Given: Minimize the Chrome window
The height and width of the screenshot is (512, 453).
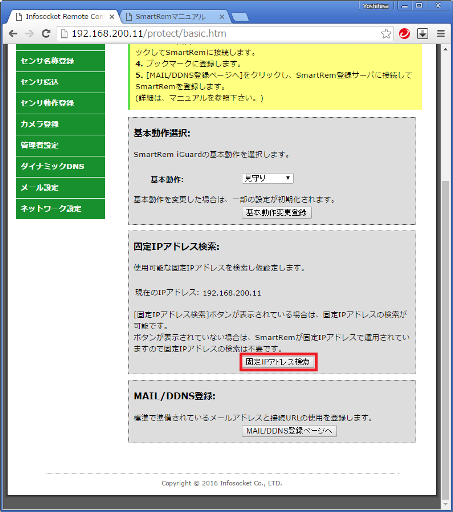Looking at the screenshot, I should click(x=405, y=6).
